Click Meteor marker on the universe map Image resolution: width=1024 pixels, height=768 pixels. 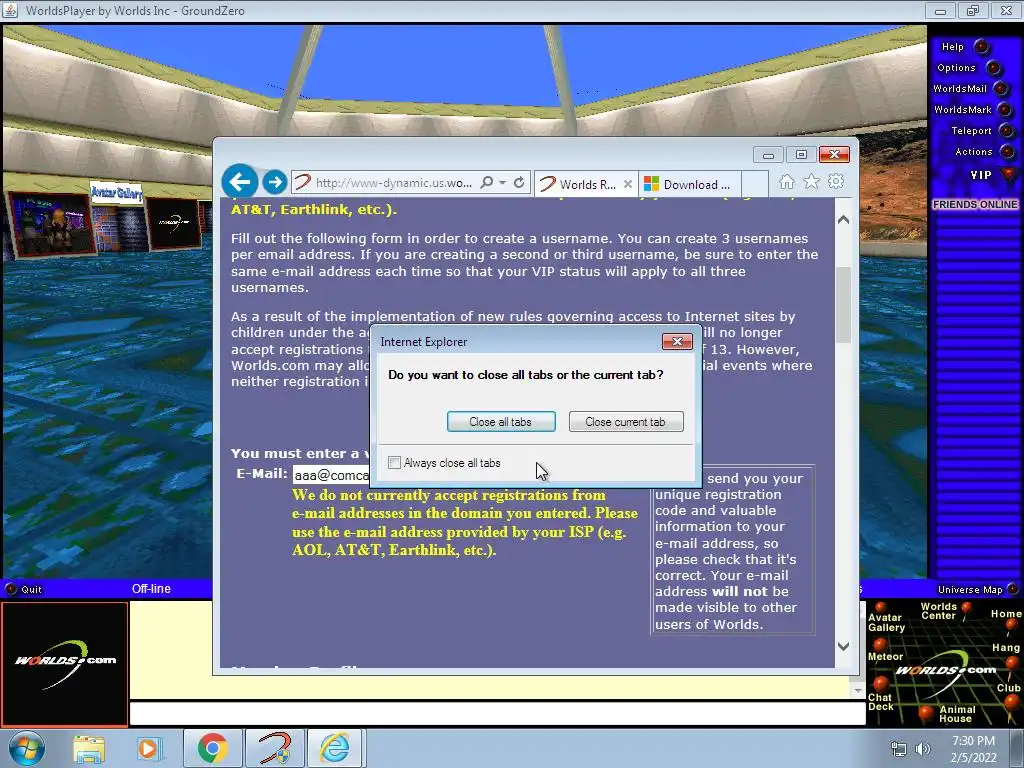[x=885, y=651]
